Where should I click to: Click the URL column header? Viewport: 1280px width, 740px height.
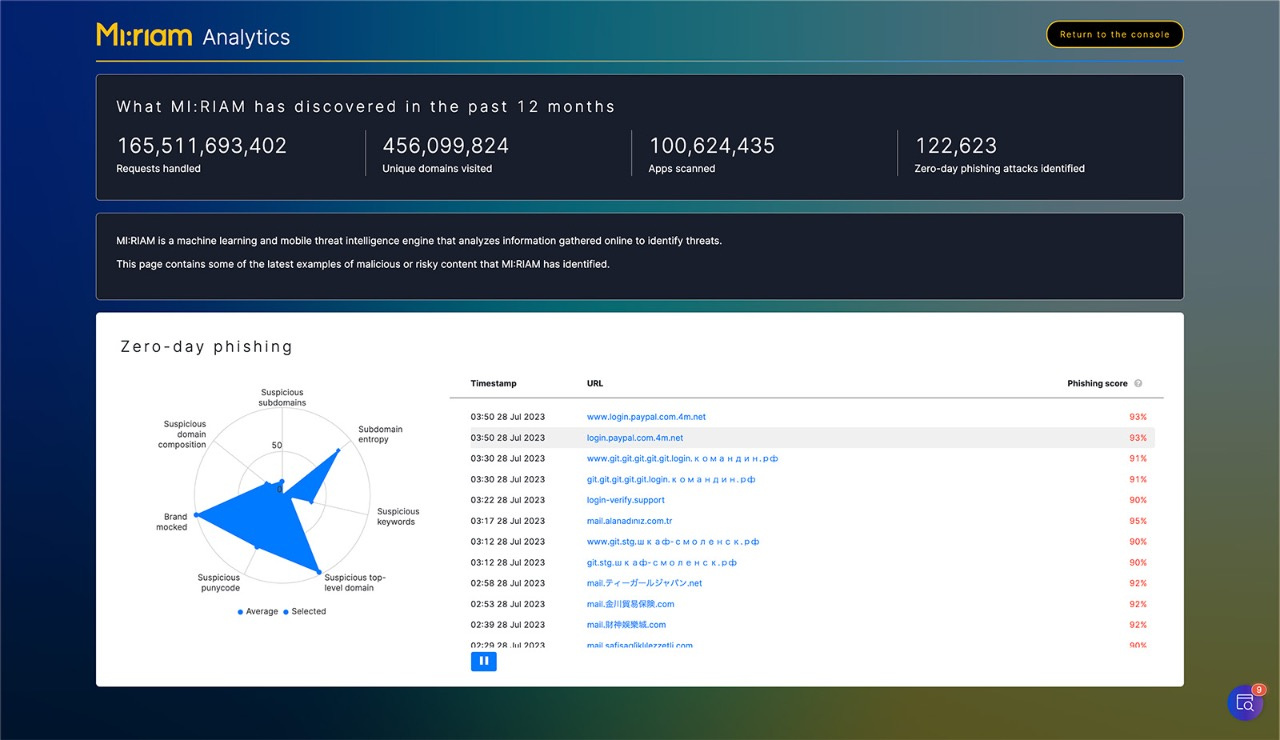pyautogui.click(x=595, y=384)
